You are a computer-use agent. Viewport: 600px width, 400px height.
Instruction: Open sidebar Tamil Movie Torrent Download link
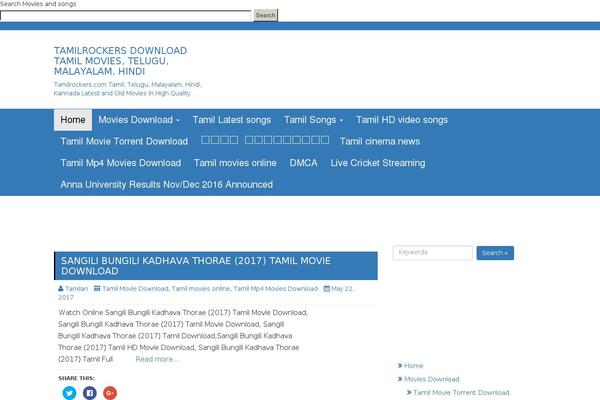click(x=461, y=392)
